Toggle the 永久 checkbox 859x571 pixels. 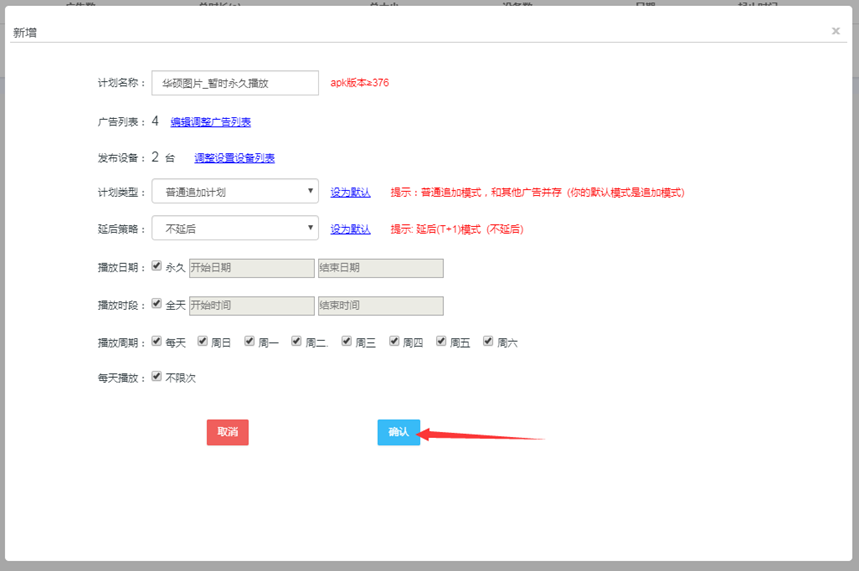(x=157, y=267)
